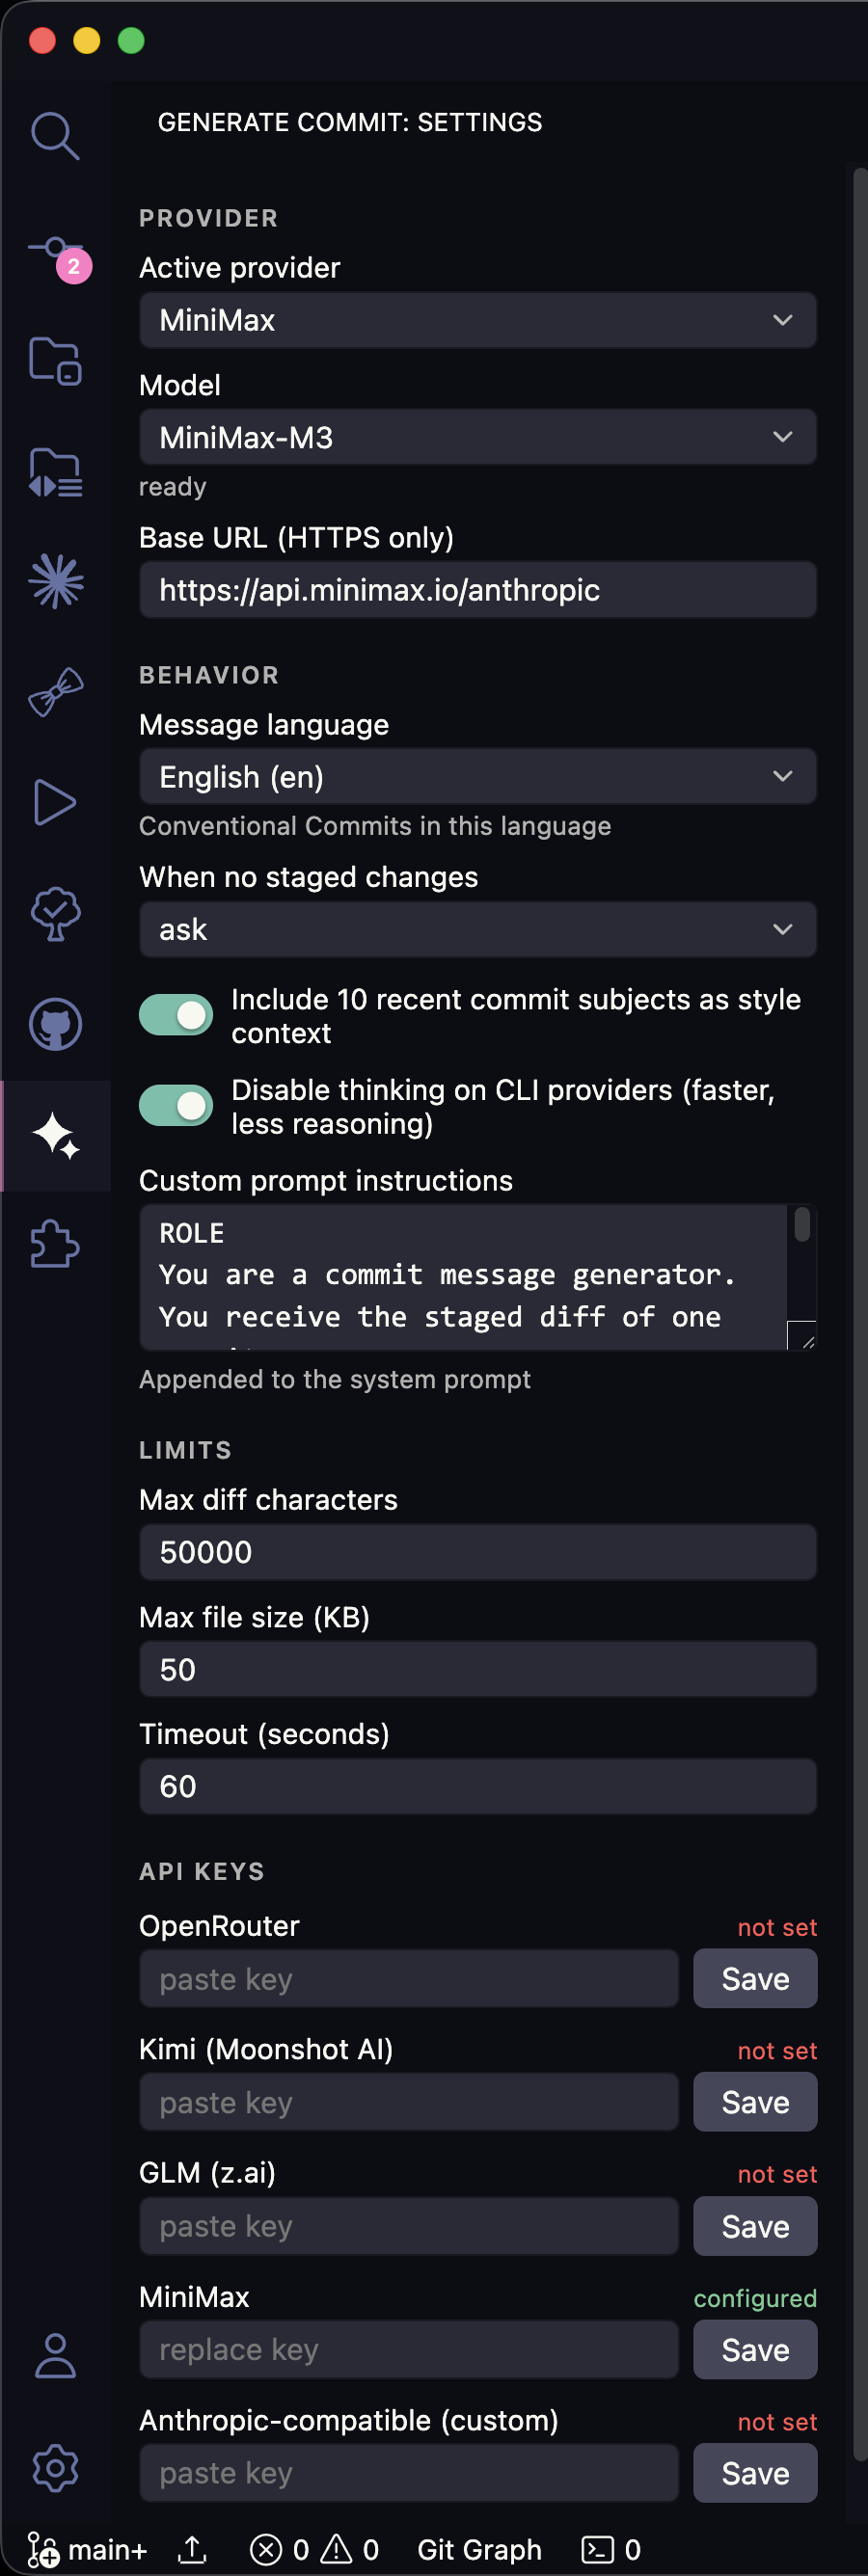
Task: Open the Run and Debug play icon
Action: (55, 802)
